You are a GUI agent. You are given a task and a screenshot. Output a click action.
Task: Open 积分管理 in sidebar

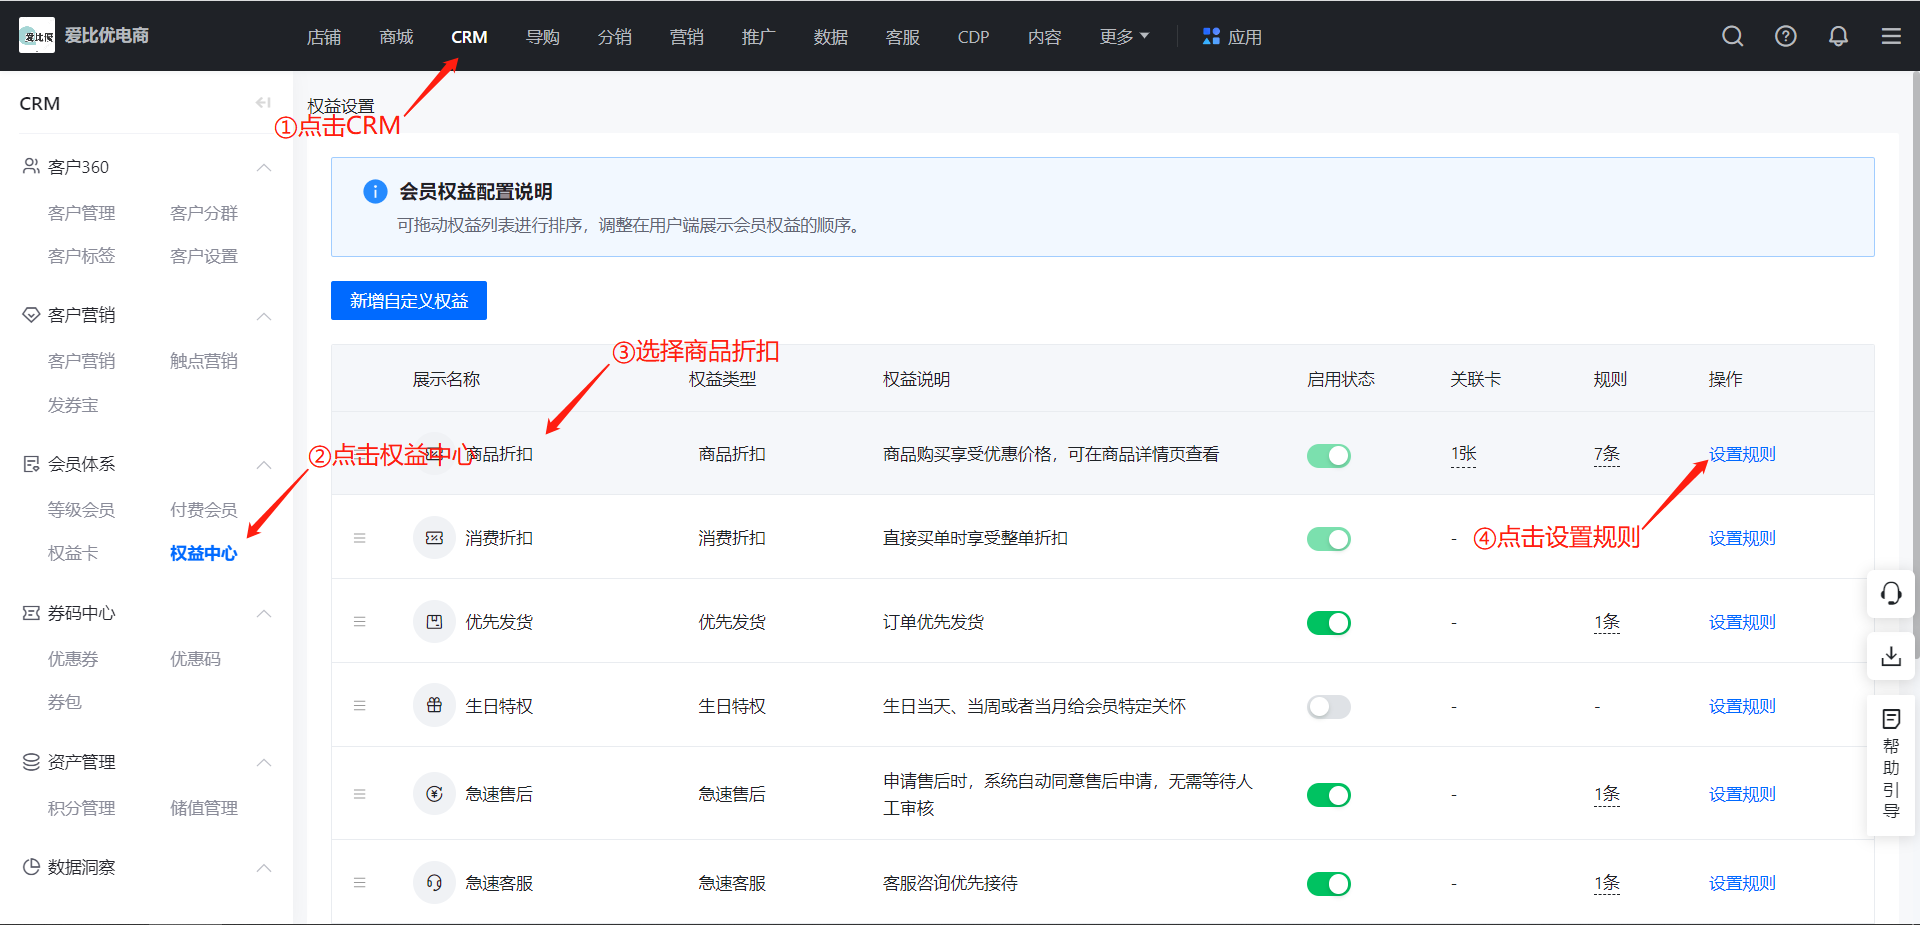(81, 808)
